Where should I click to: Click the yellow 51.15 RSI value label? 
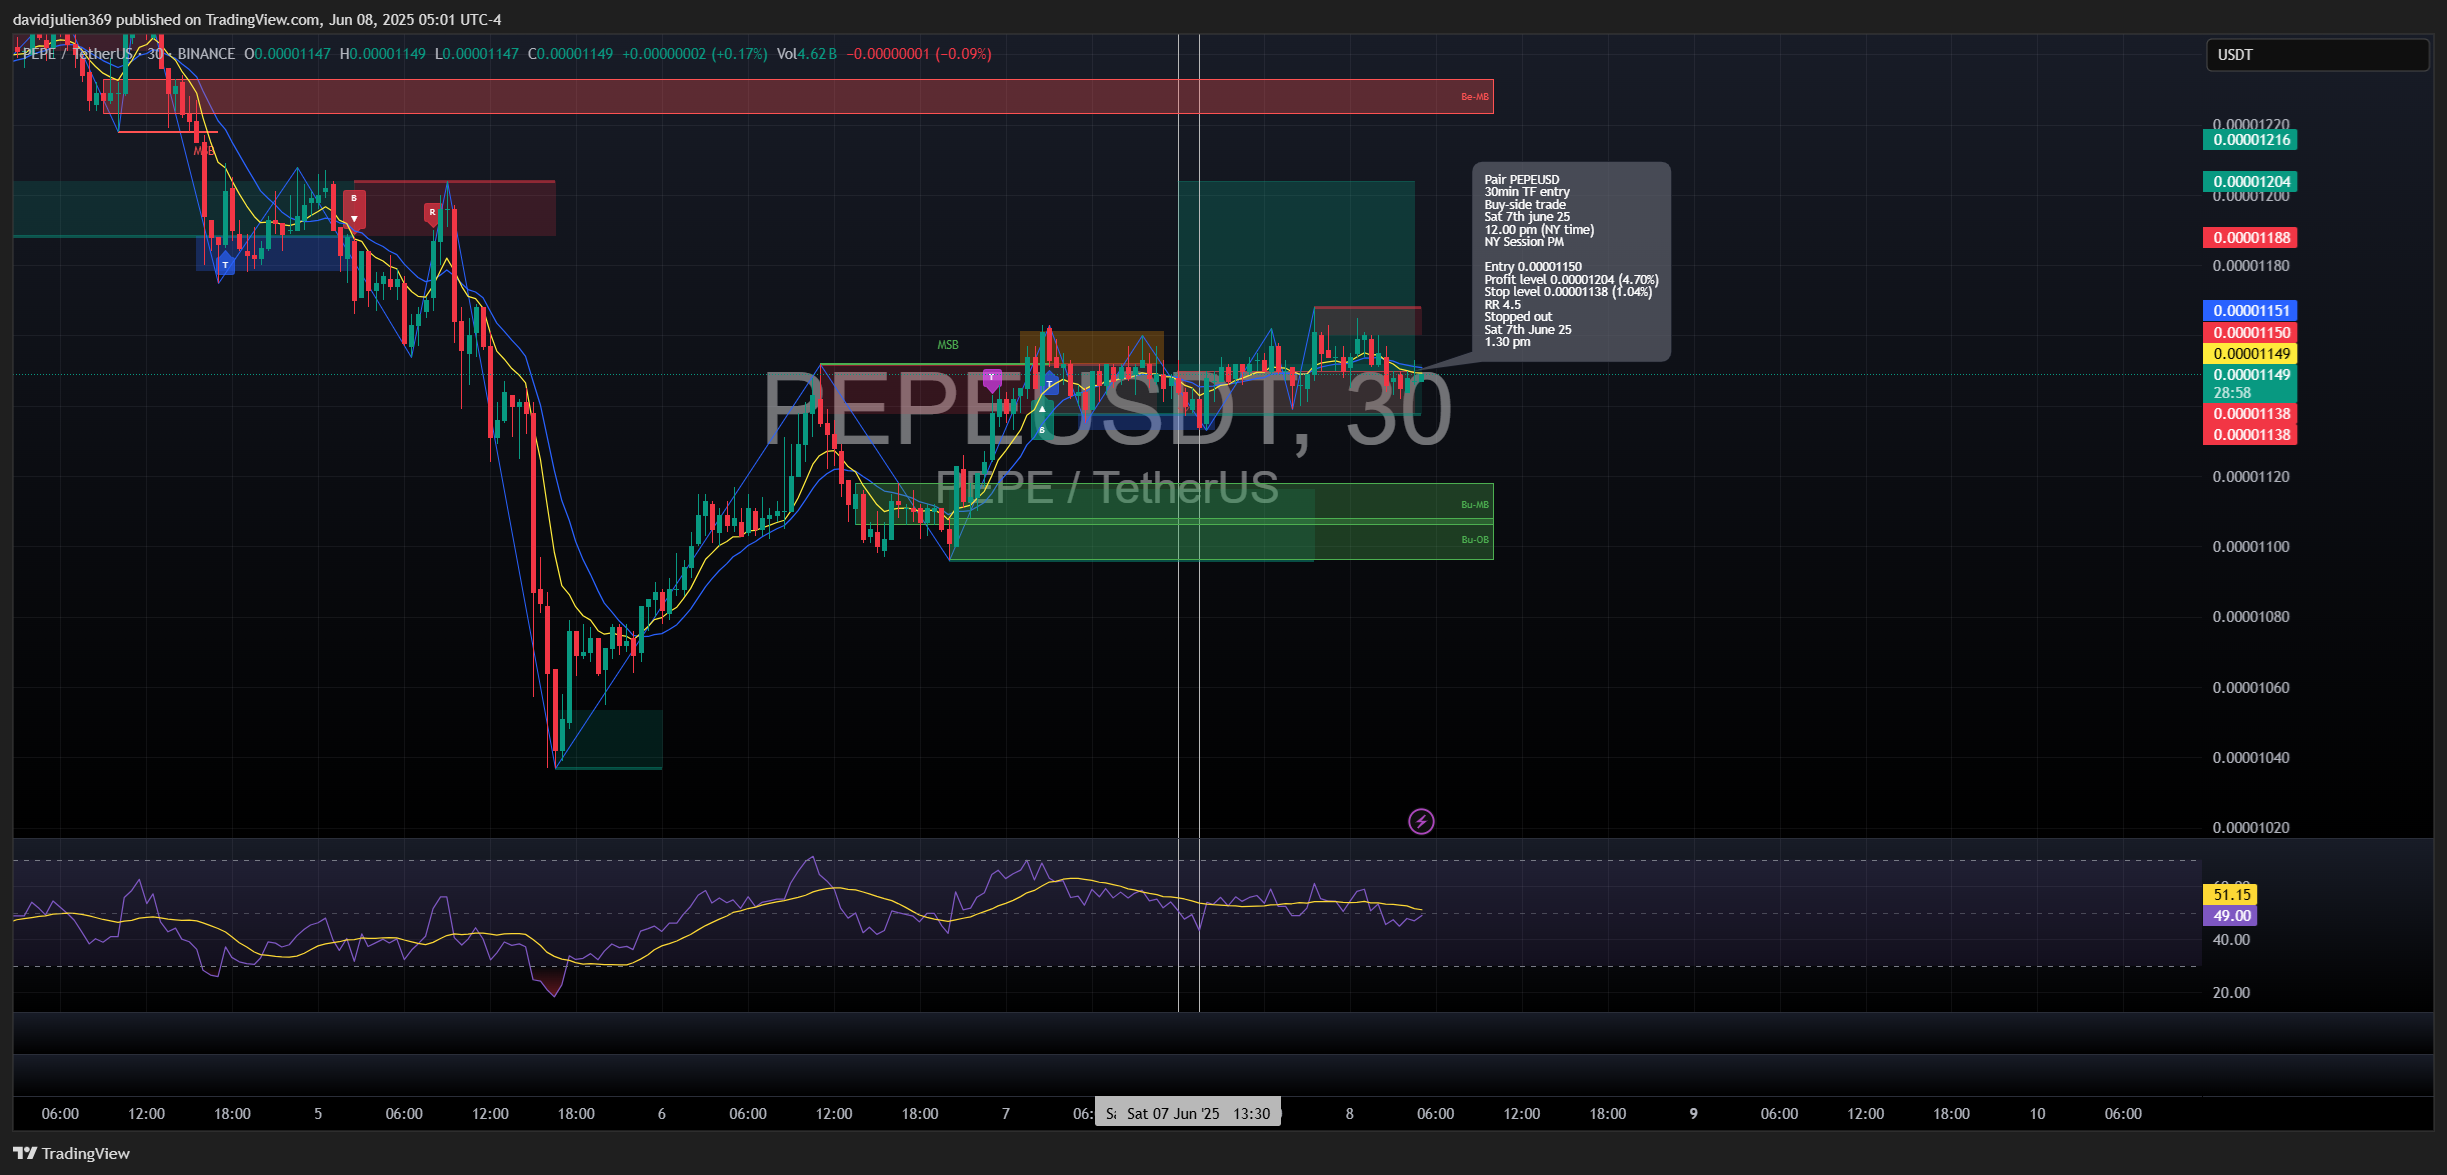click(2230, 895)
